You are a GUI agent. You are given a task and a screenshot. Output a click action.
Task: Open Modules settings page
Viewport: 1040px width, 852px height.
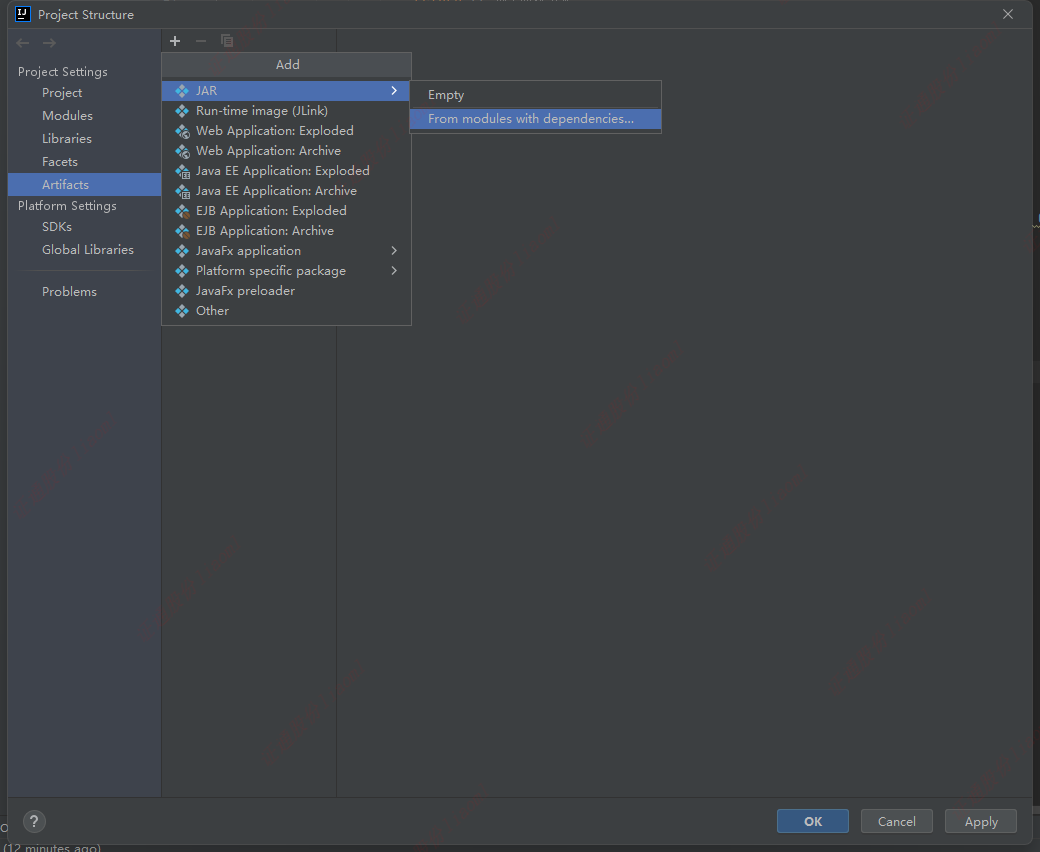84,115
